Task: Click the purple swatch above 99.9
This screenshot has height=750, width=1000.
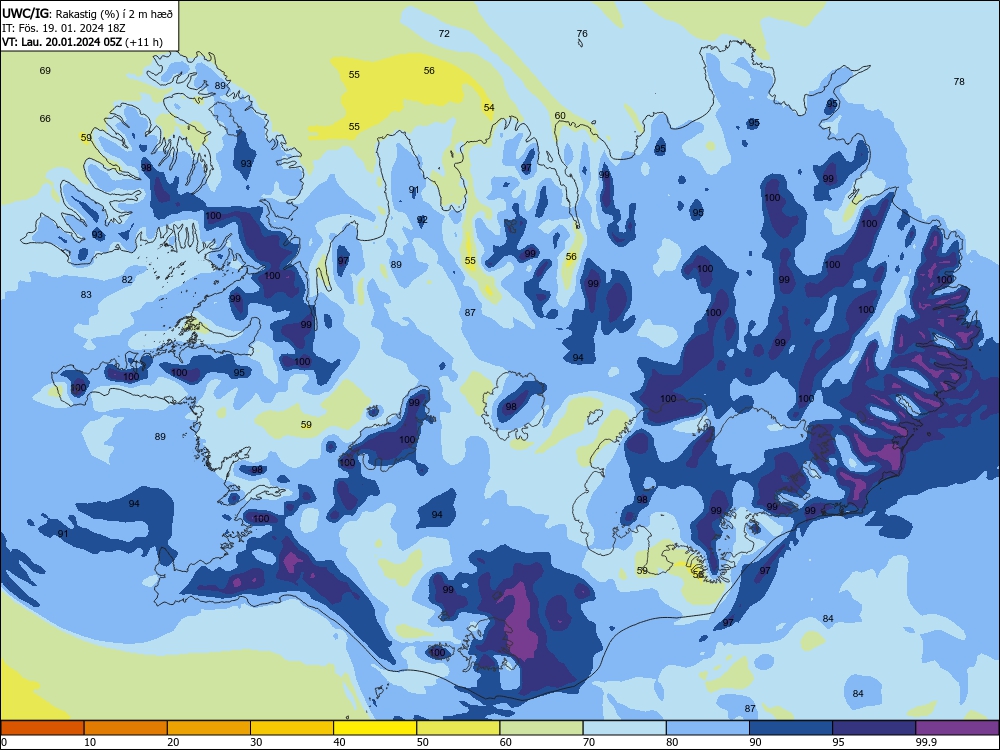Action: [x=957, y=728]
